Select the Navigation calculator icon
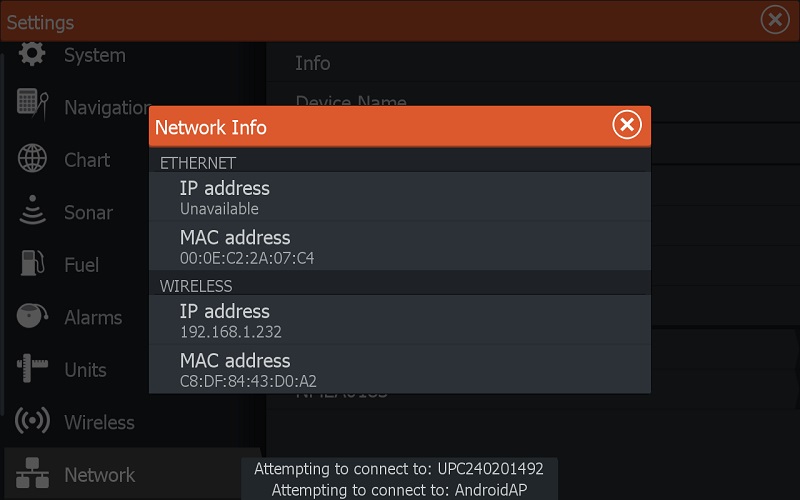Image resolution: width=800 pixels, height=500 pixels. [x=32, y=107]
